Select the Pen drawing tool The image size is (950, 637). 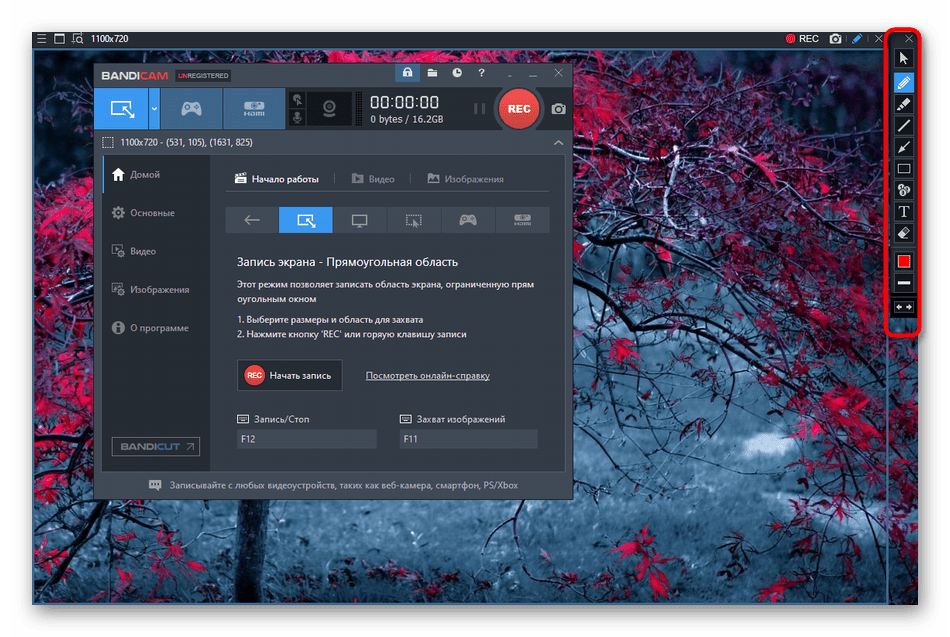click(x=903, y=81)
